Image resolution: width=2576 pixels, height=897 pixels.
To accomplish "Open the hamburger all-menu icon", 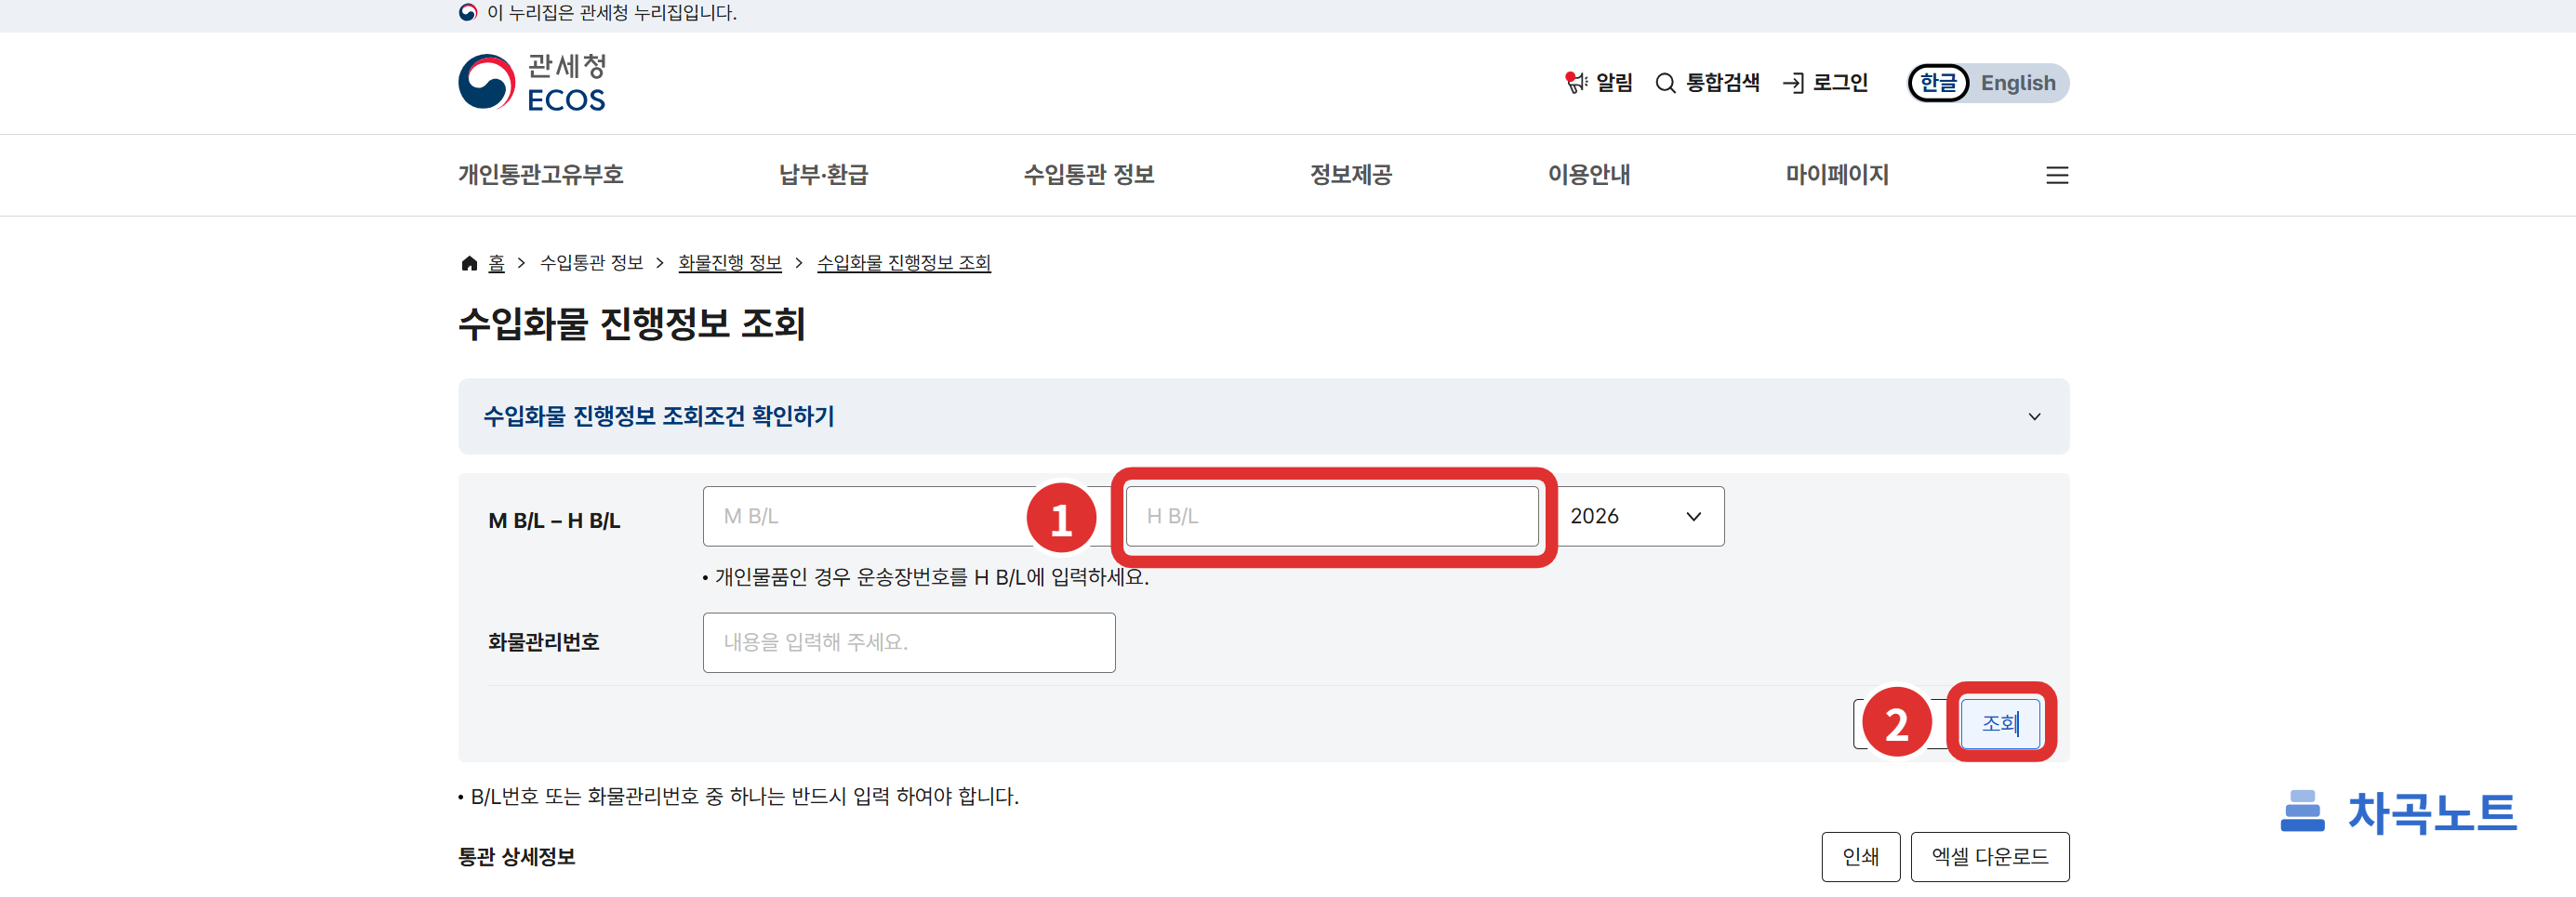I will coord(2057,175).
